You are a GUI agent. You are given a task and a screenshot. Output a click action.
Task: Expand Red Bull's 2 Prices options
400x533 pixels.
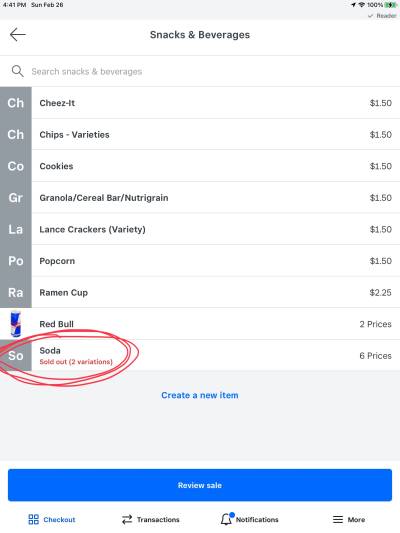click(x=376, y=324)
